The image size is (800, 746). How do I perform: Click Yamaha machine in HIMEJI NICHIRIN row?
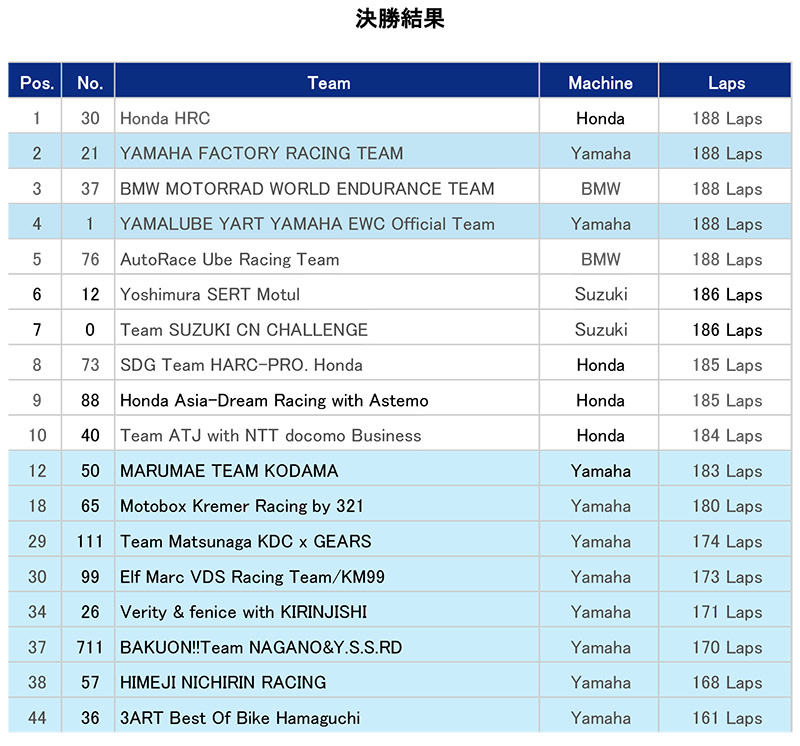click(x=599, y=682)
